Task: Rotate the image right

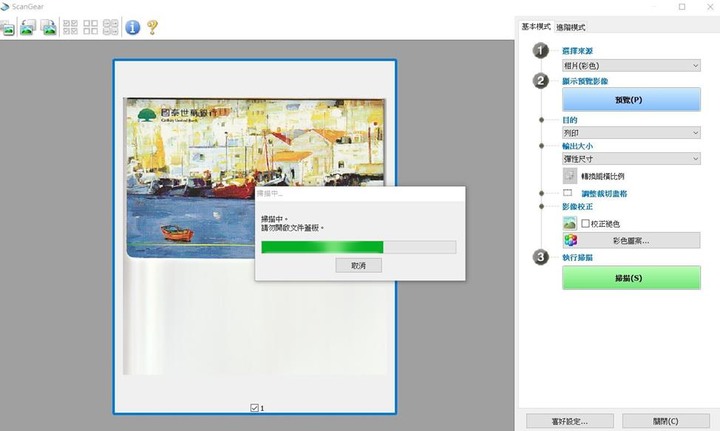Action: click(48, 27)
